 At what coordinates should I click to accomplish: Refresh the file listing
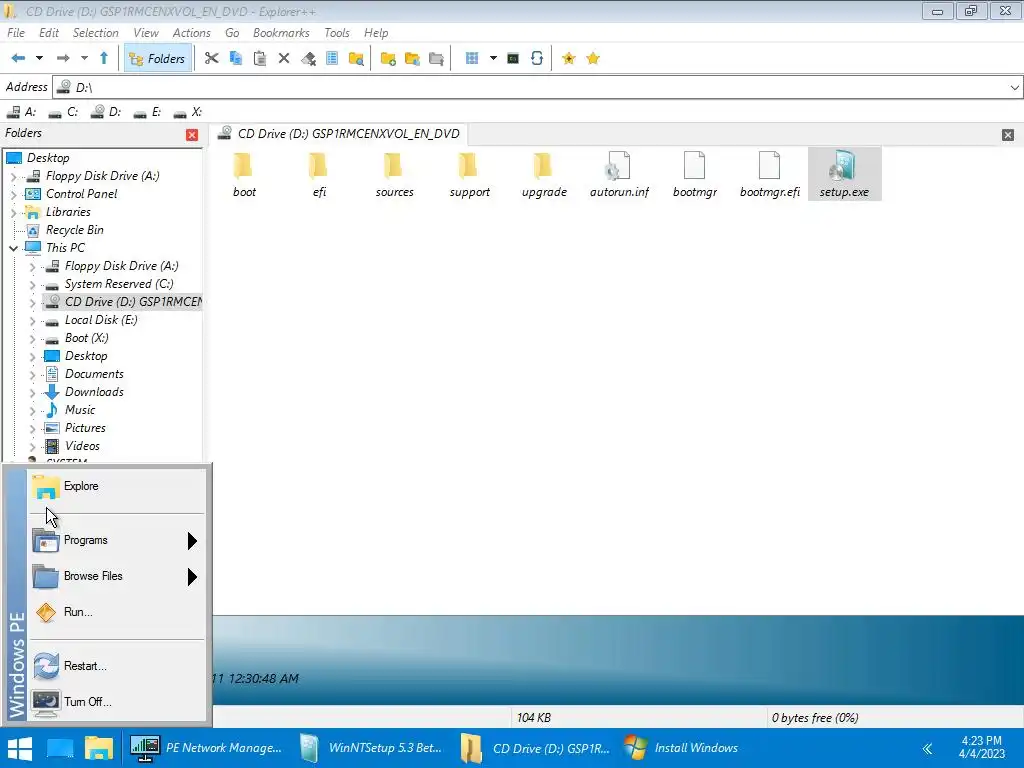tap(536, 58)
